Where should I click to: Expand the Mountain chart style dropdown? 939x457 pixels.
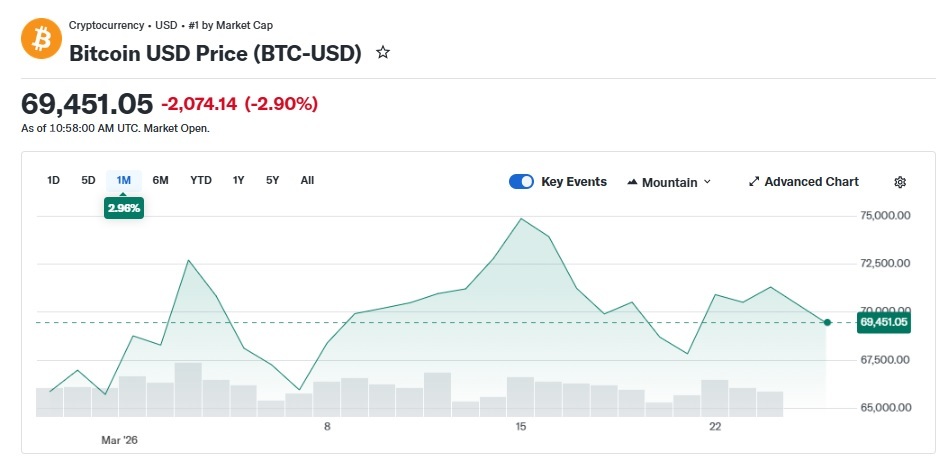tap(707, 182)
